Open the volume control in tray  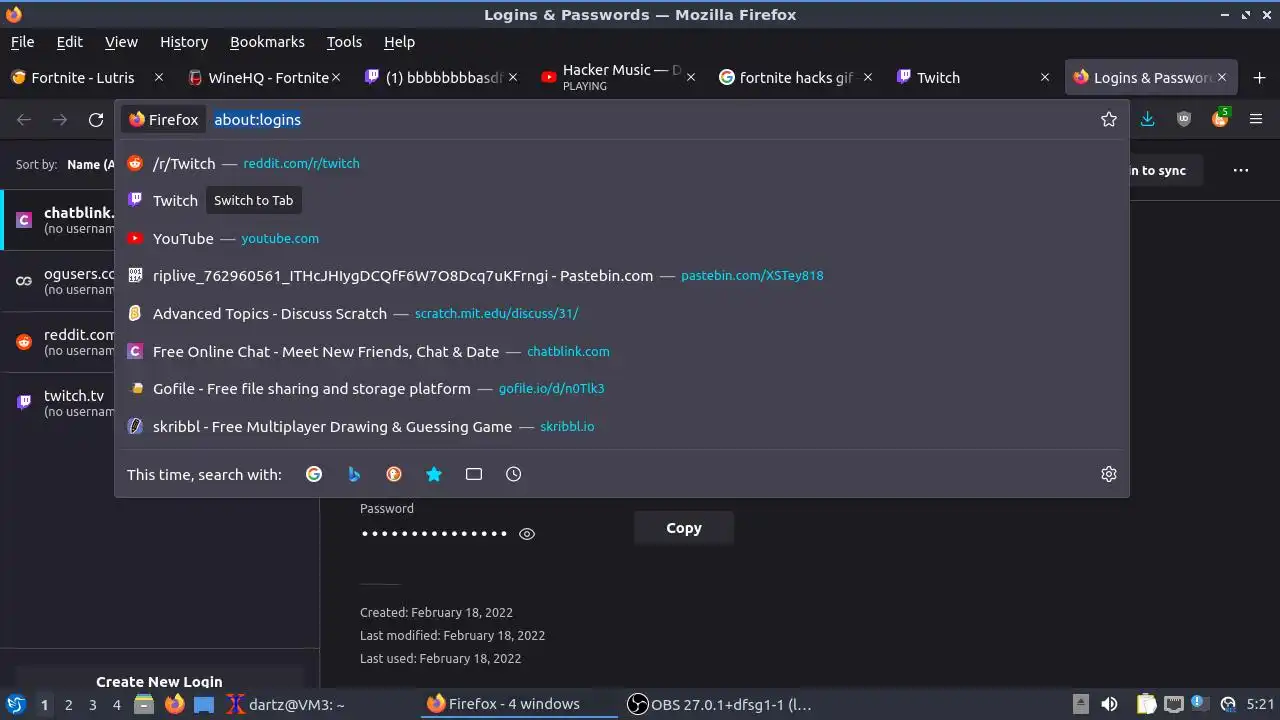click(1109, 704)
